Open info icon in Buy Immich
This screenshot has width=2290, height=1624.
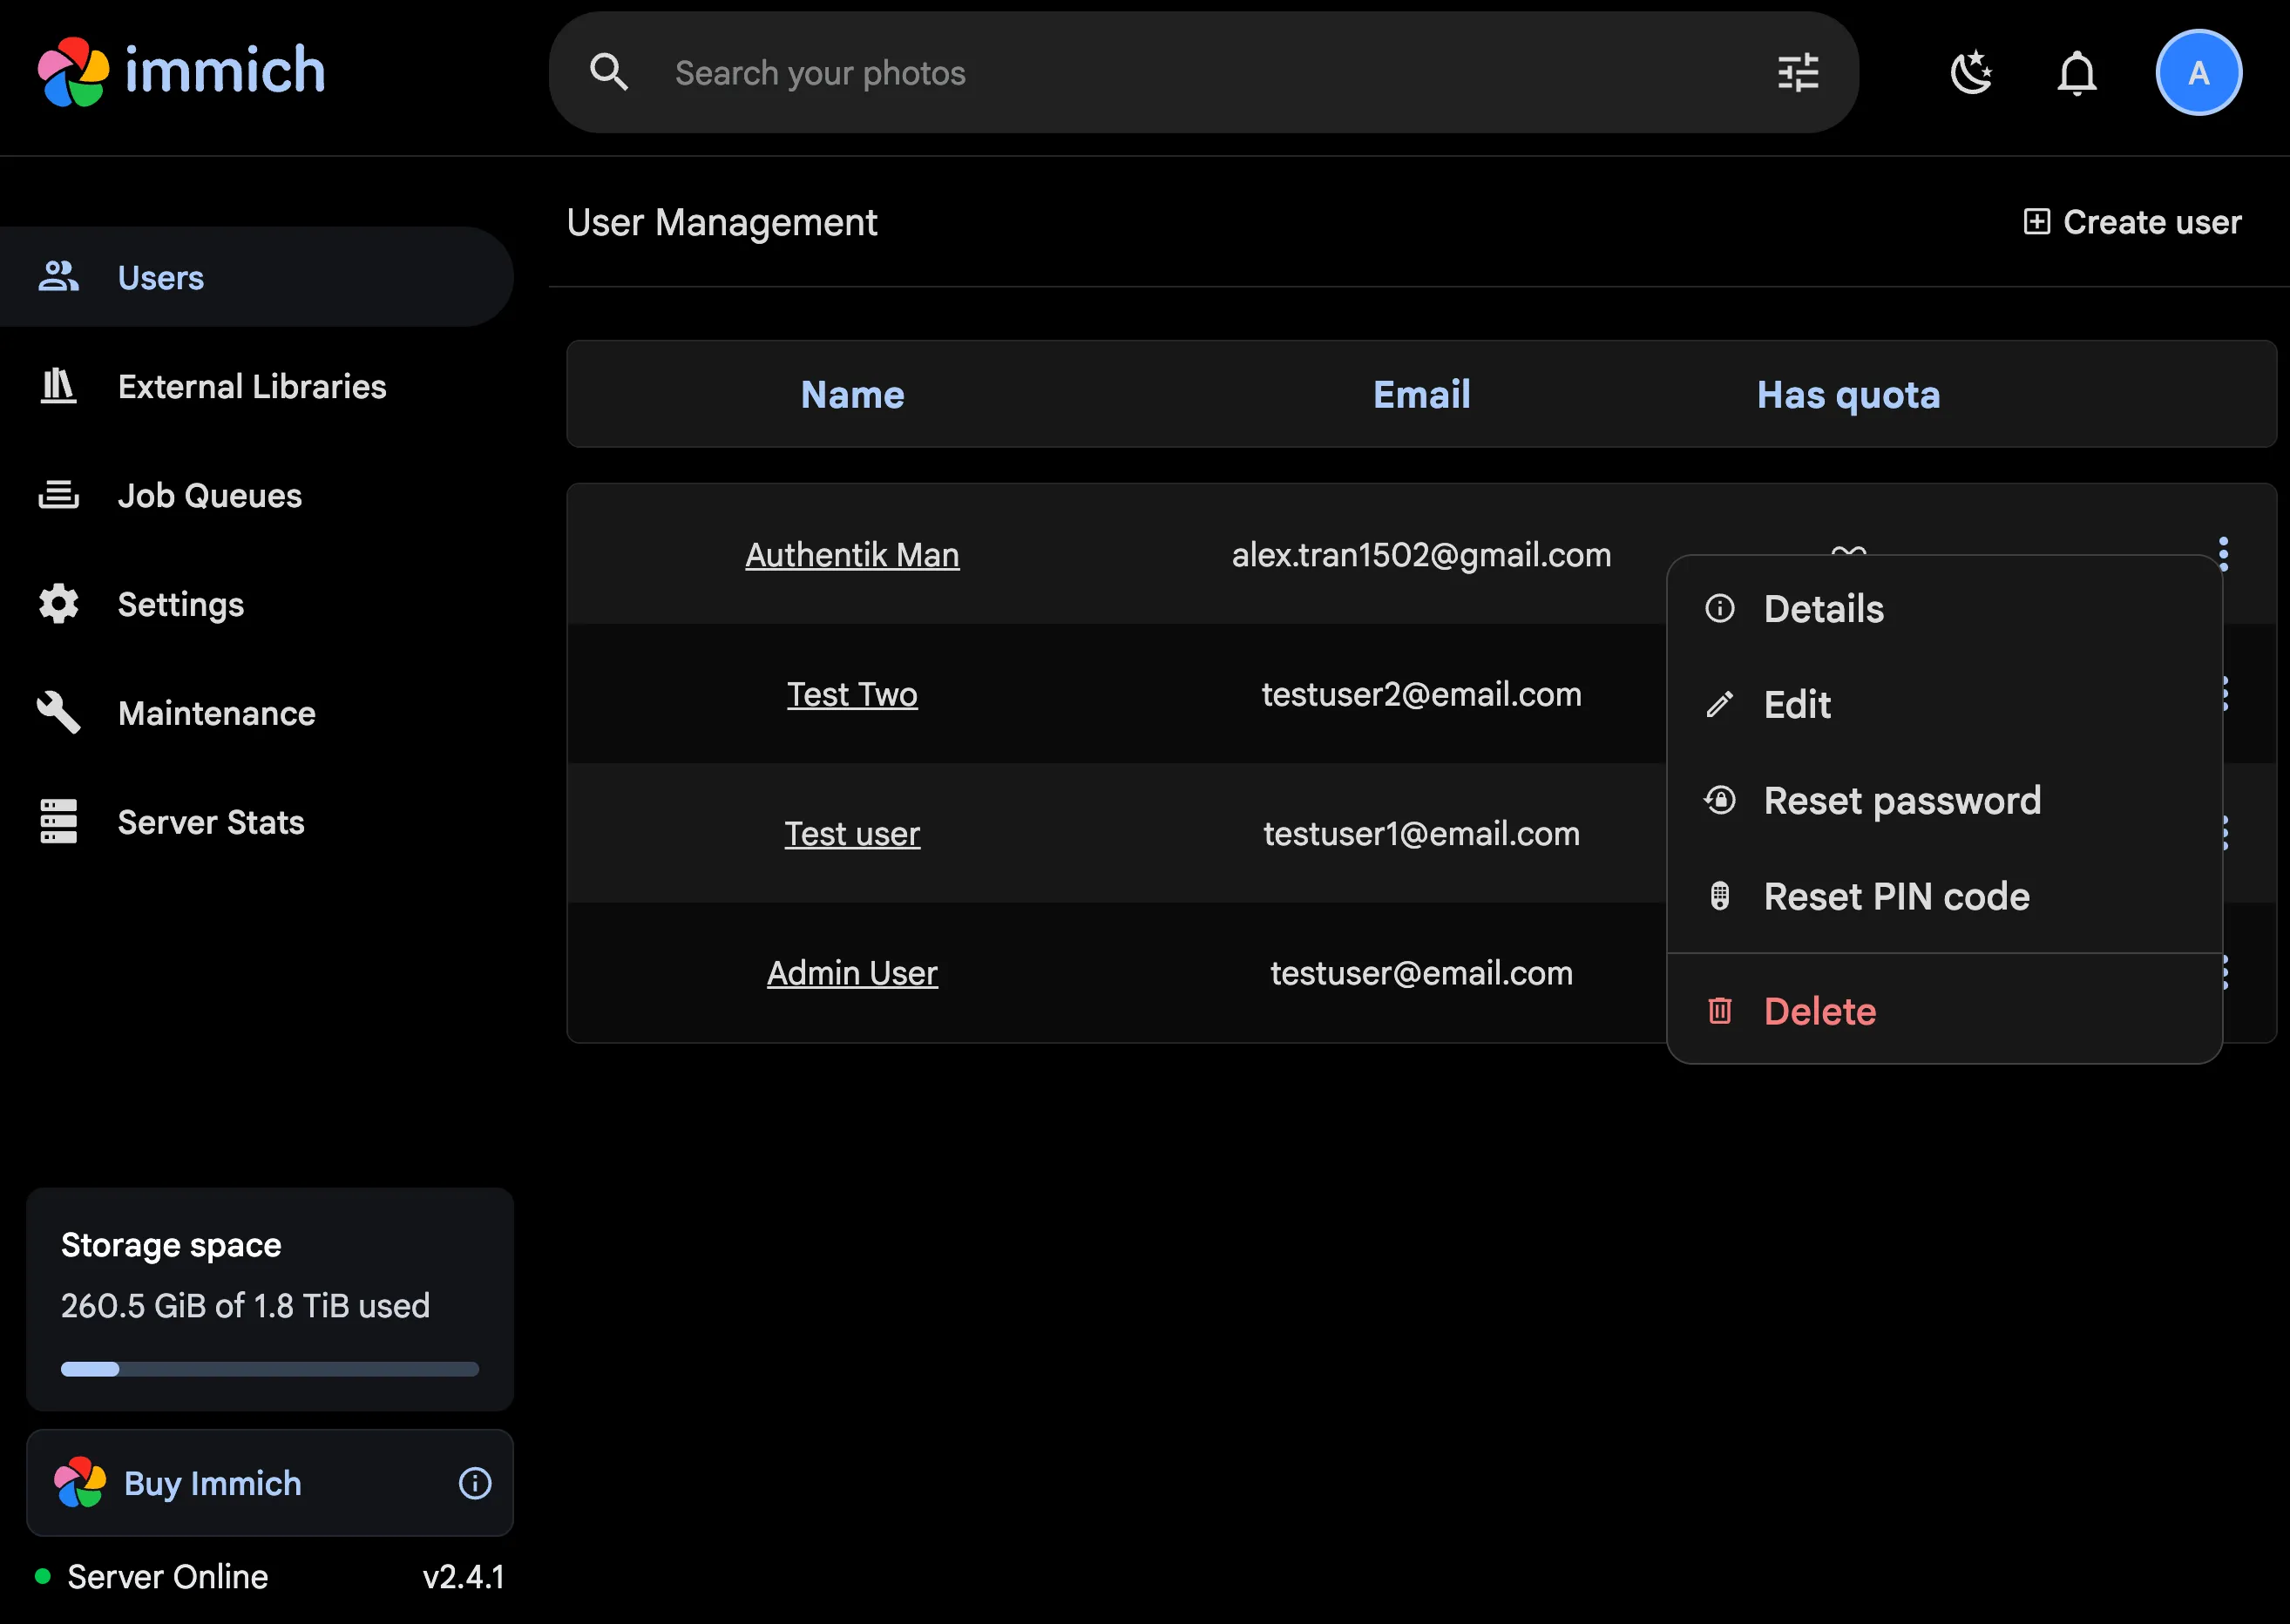(474, 1483)
